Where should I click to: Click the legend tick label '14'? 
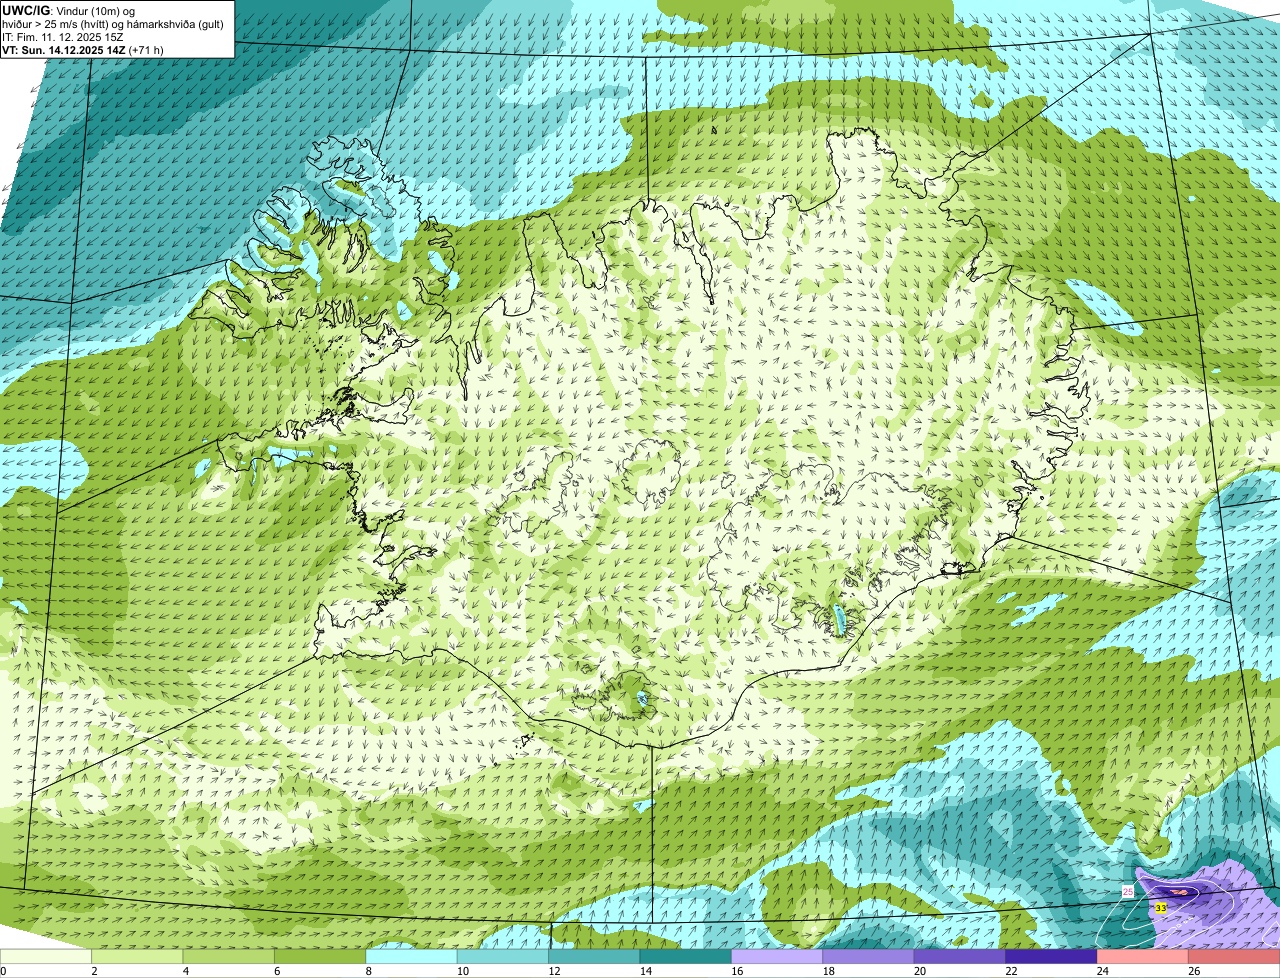pyautogui.click(x=646, y=971)
